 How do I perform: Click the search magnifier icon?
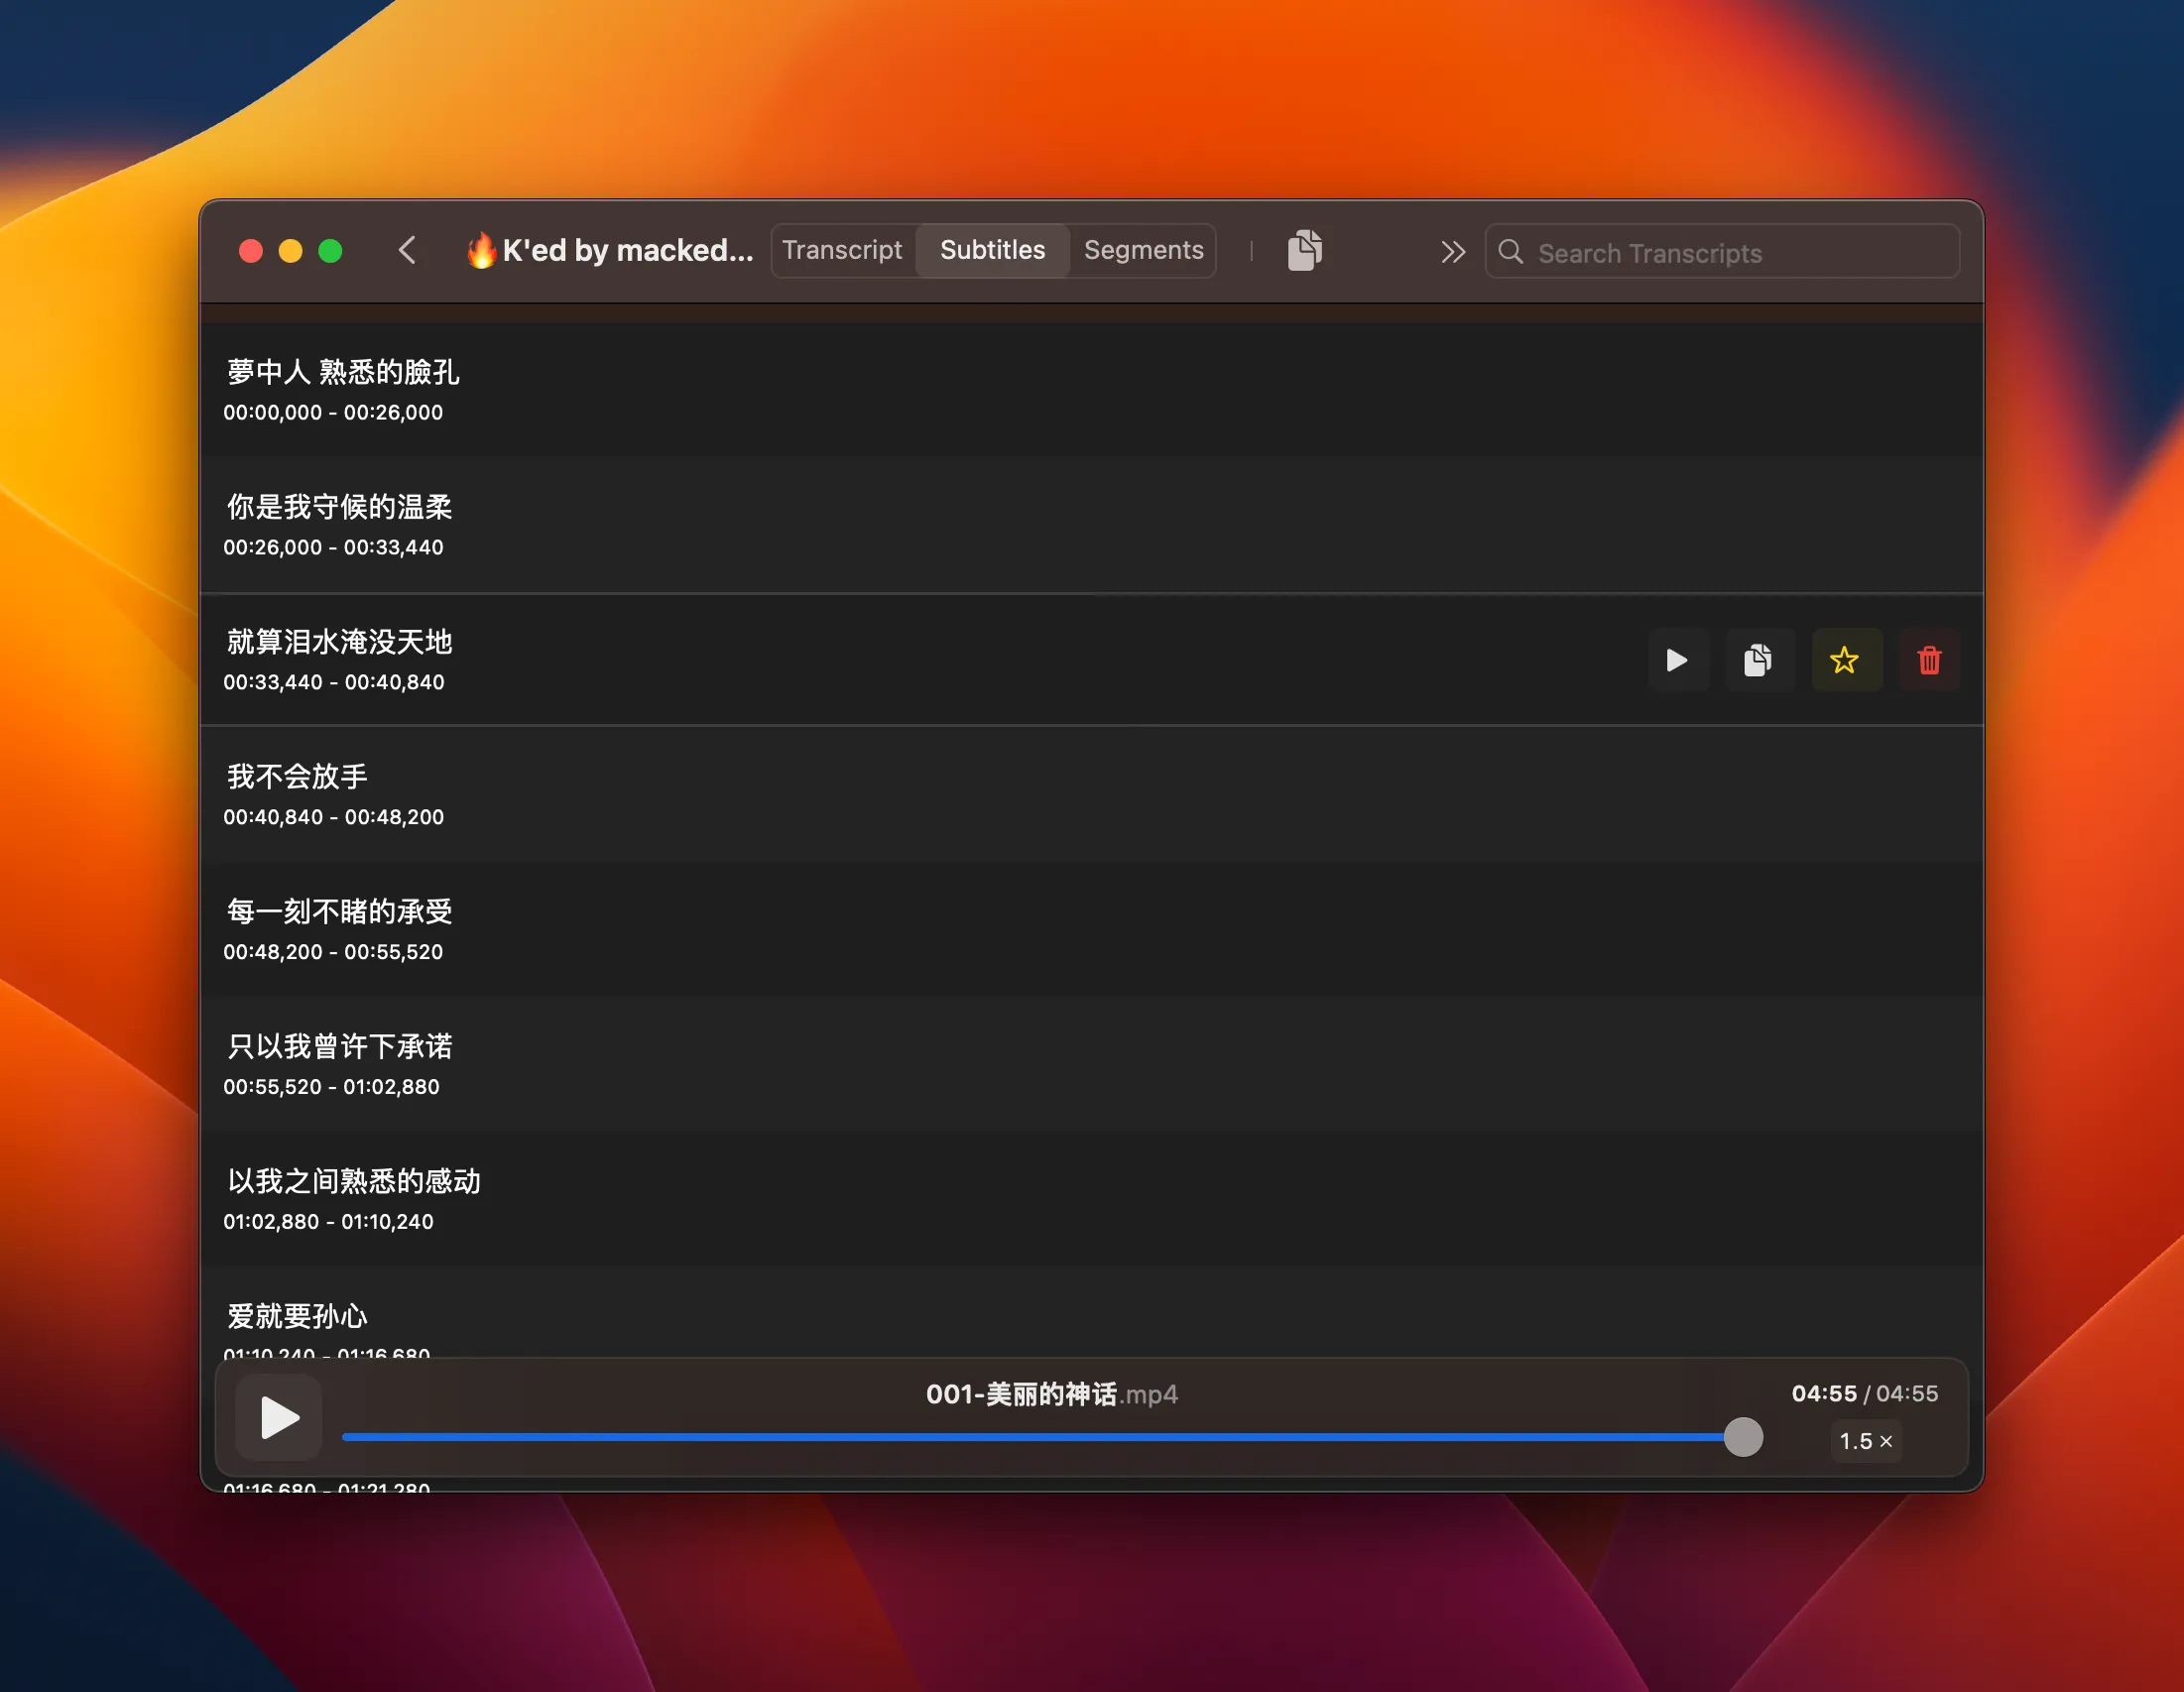click(1511, 253)
